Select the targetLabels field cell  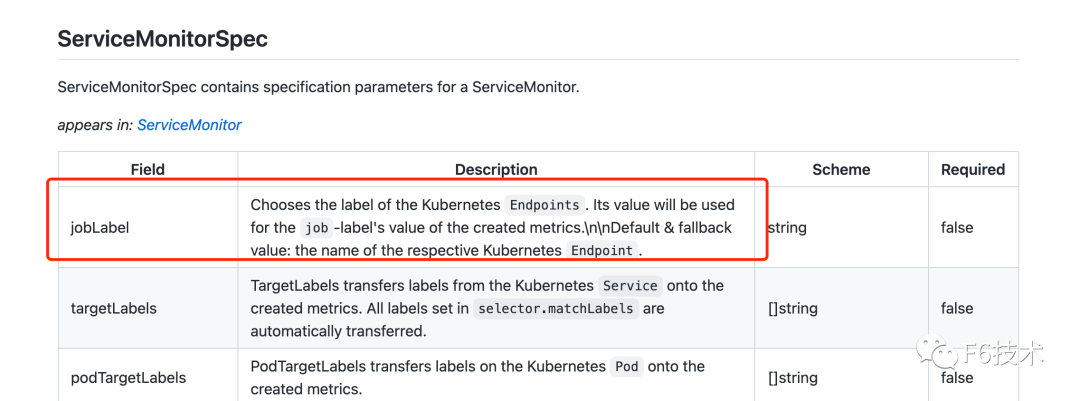148,308
